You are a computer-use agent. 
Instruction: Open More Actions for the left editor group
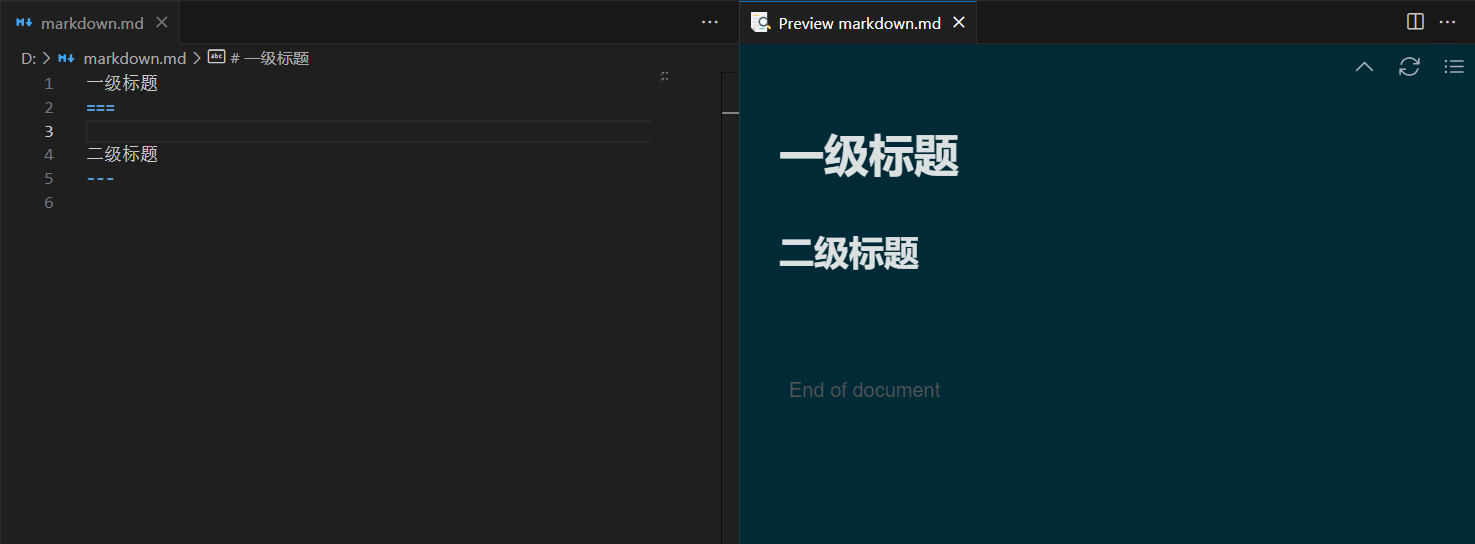[710, 22]
